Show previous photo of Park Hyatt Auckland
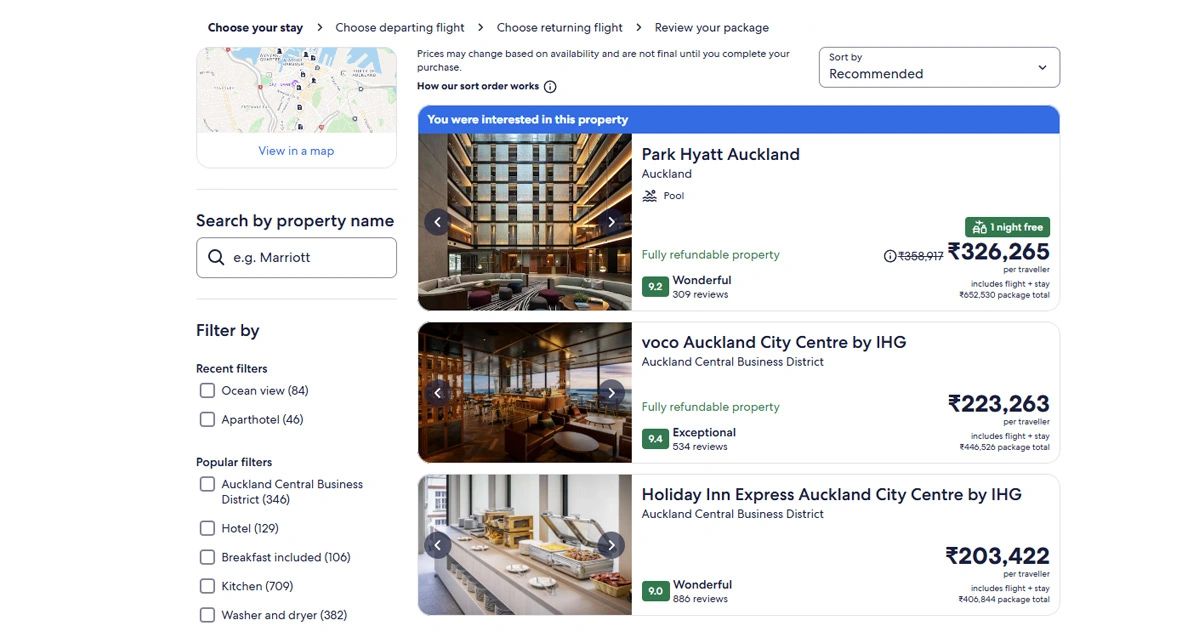1202x634 pixels. 437,222
